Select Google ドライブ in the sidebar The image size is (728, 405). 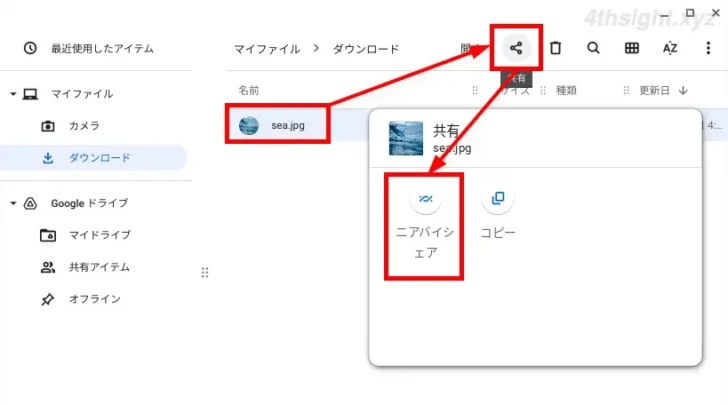click(x=89, y=203)
